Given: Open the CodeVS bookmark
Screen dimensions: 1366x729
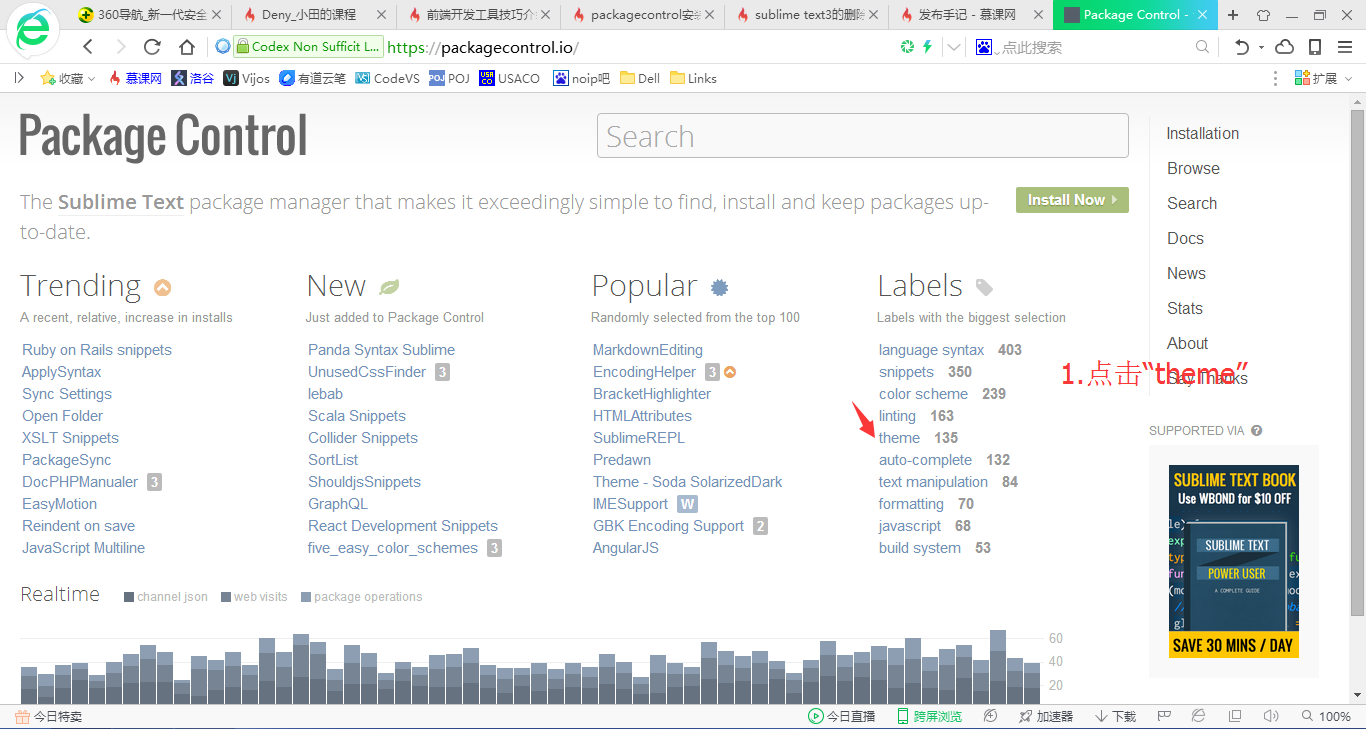Looking at the screenshot, I should click(x=387, y=78).
